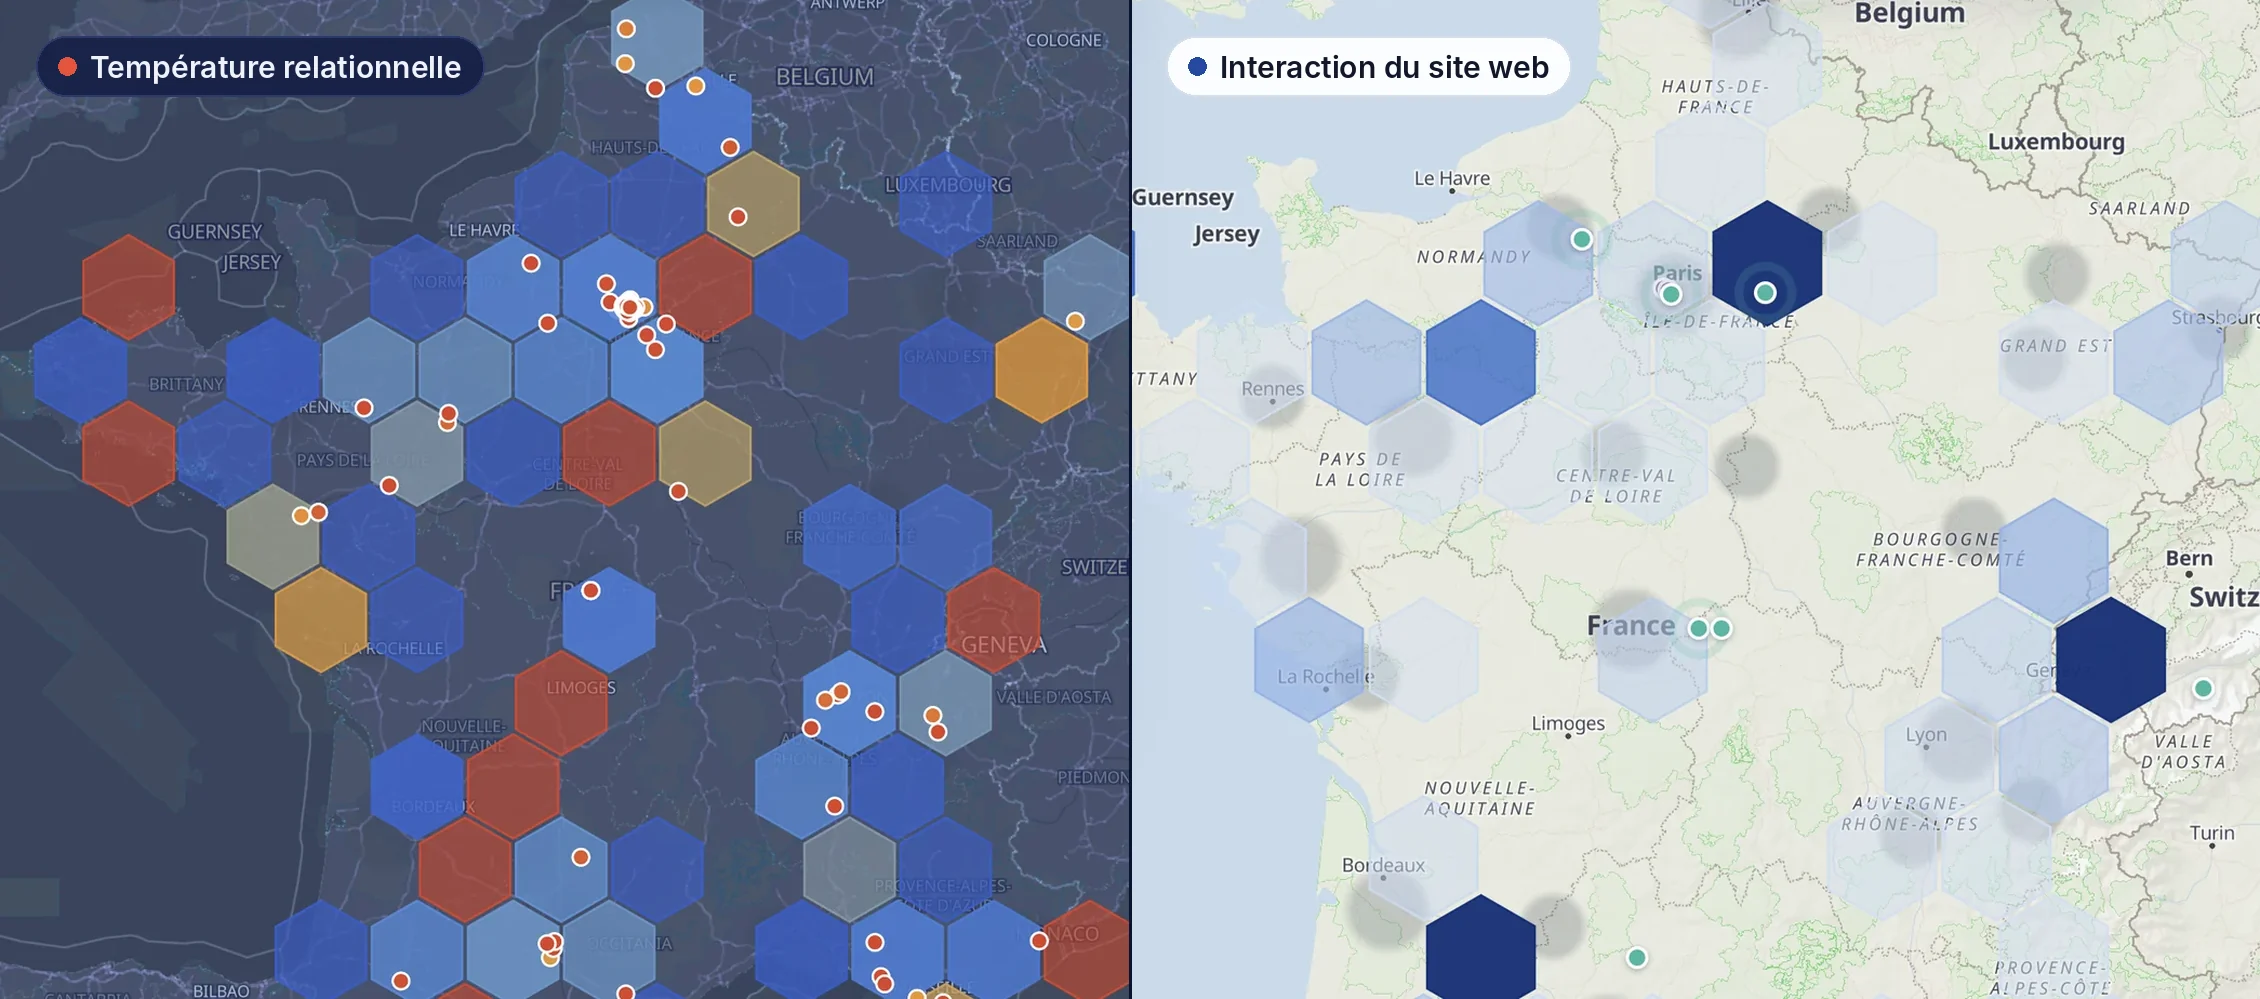
Task: Click the red marker in the Centre-Val de Loire tan hexagon
Action: pyautogui.click(x=678, y=491)
